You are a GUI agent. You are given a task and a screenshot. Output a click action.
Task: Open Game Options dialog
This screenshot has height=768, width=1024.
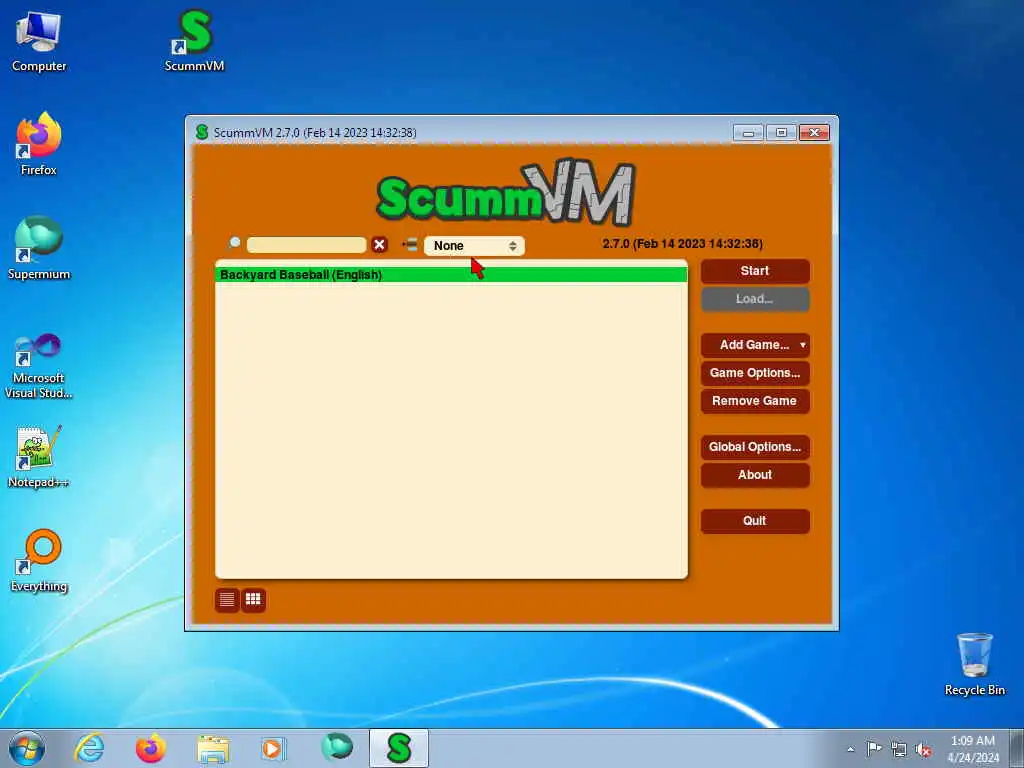click(755, 373)
